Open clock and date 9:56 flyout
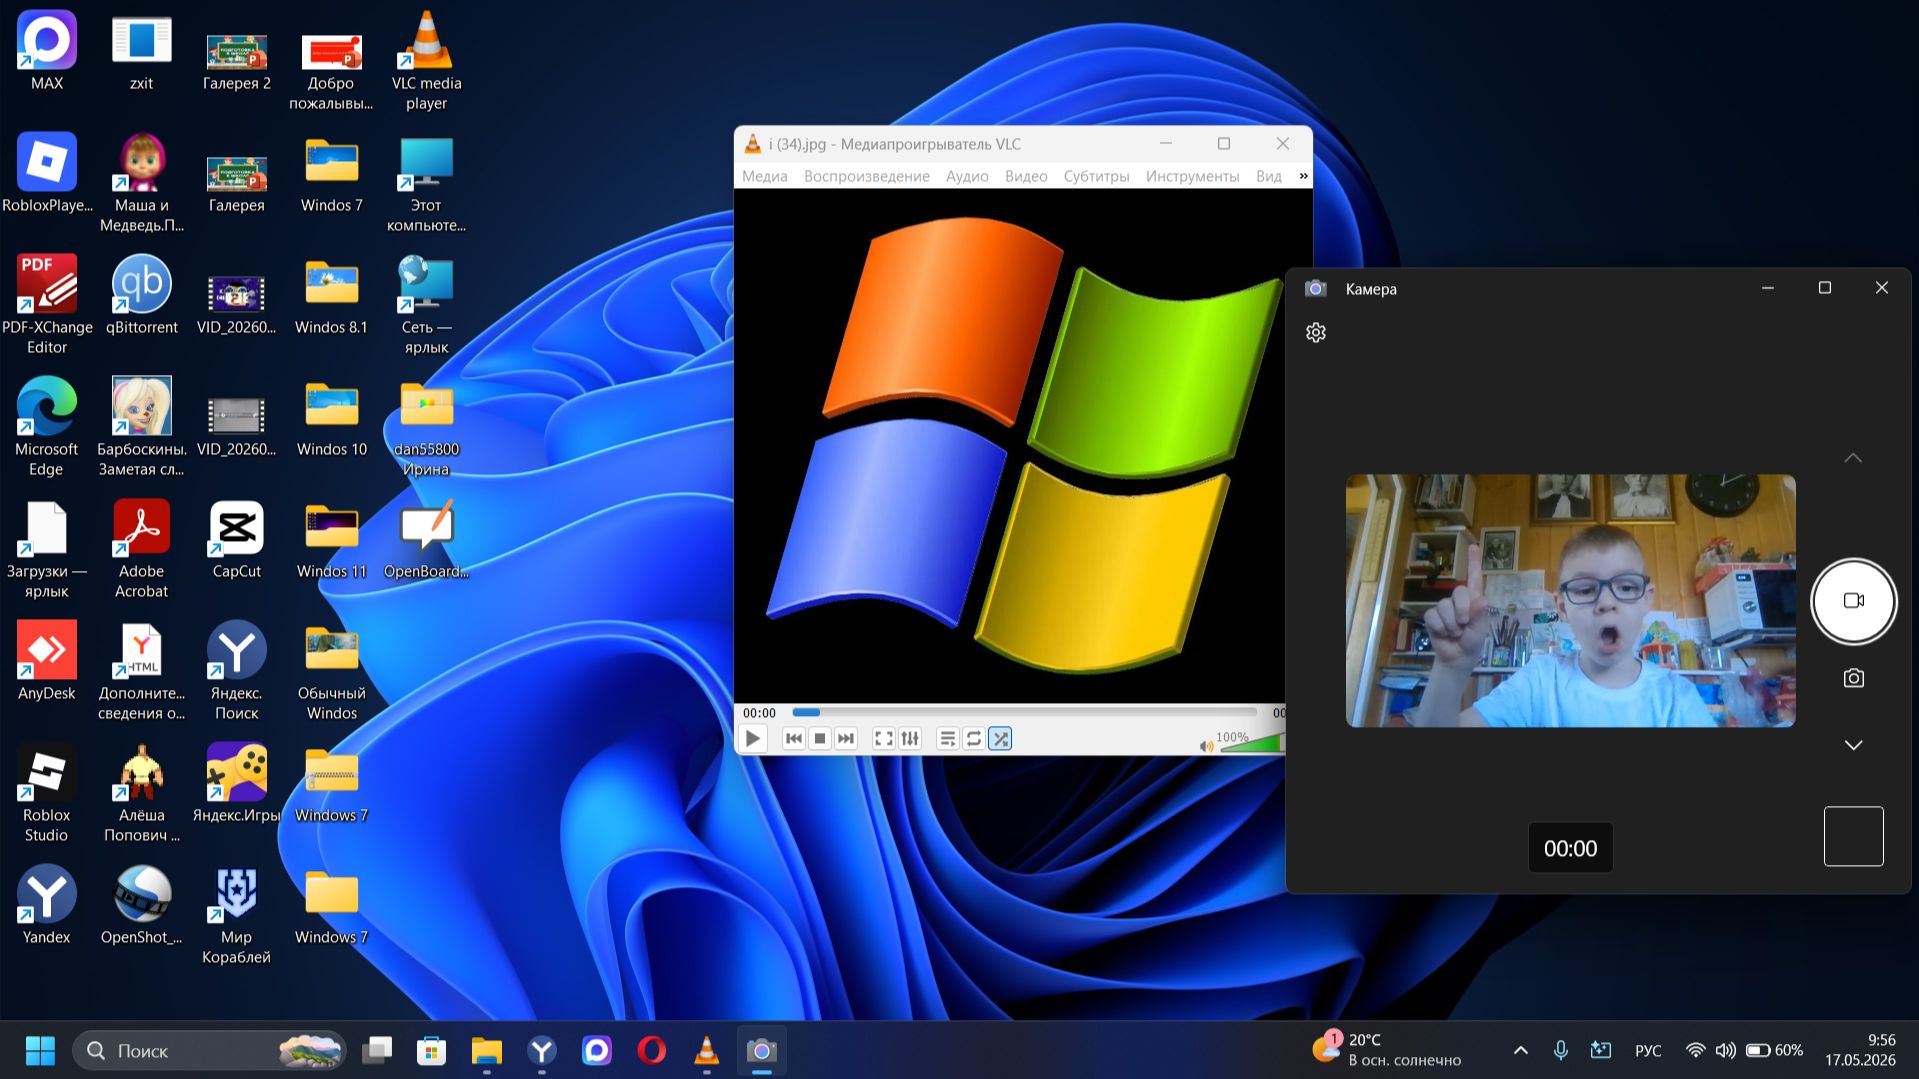Image resolution: width=1919 pixels, height=1079 pixels. pyautogui.click(x=1860, y=1050)
